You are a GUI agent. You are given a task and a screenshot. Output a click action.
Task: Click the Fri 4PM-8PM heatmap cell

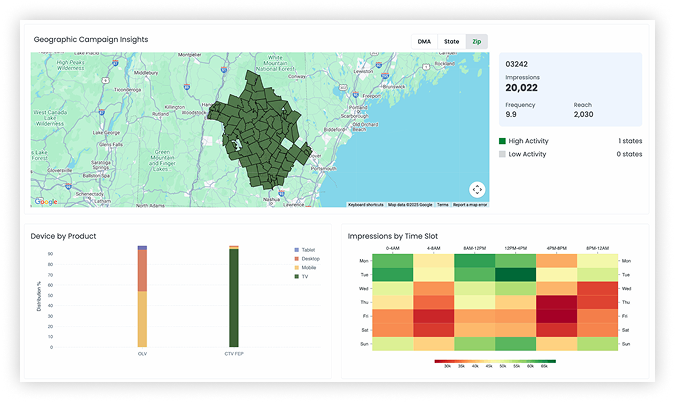pyautogui.click(x=556, y=316)
